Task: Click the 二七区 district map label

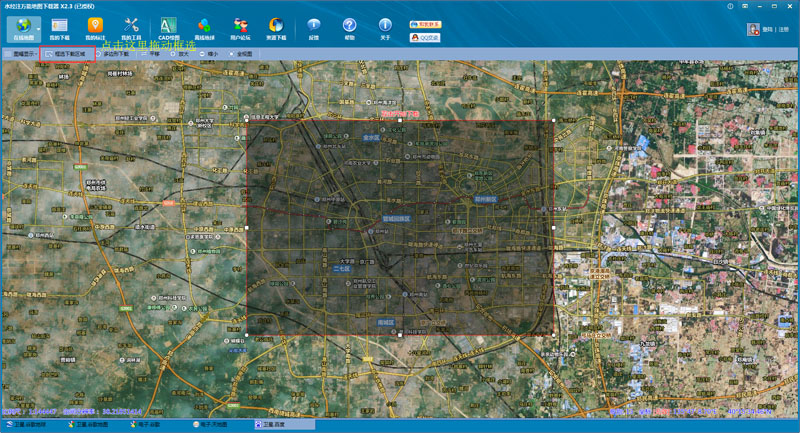Action: [342, 268]
